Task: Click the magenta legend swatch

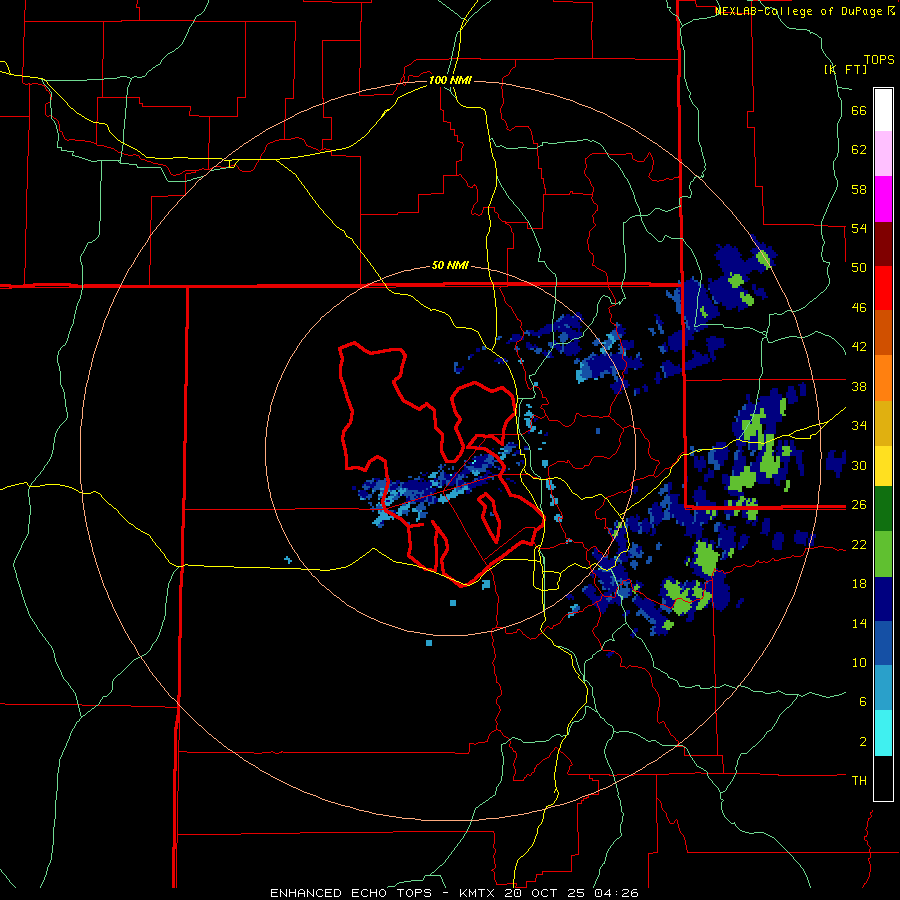Action: [883, 199]
